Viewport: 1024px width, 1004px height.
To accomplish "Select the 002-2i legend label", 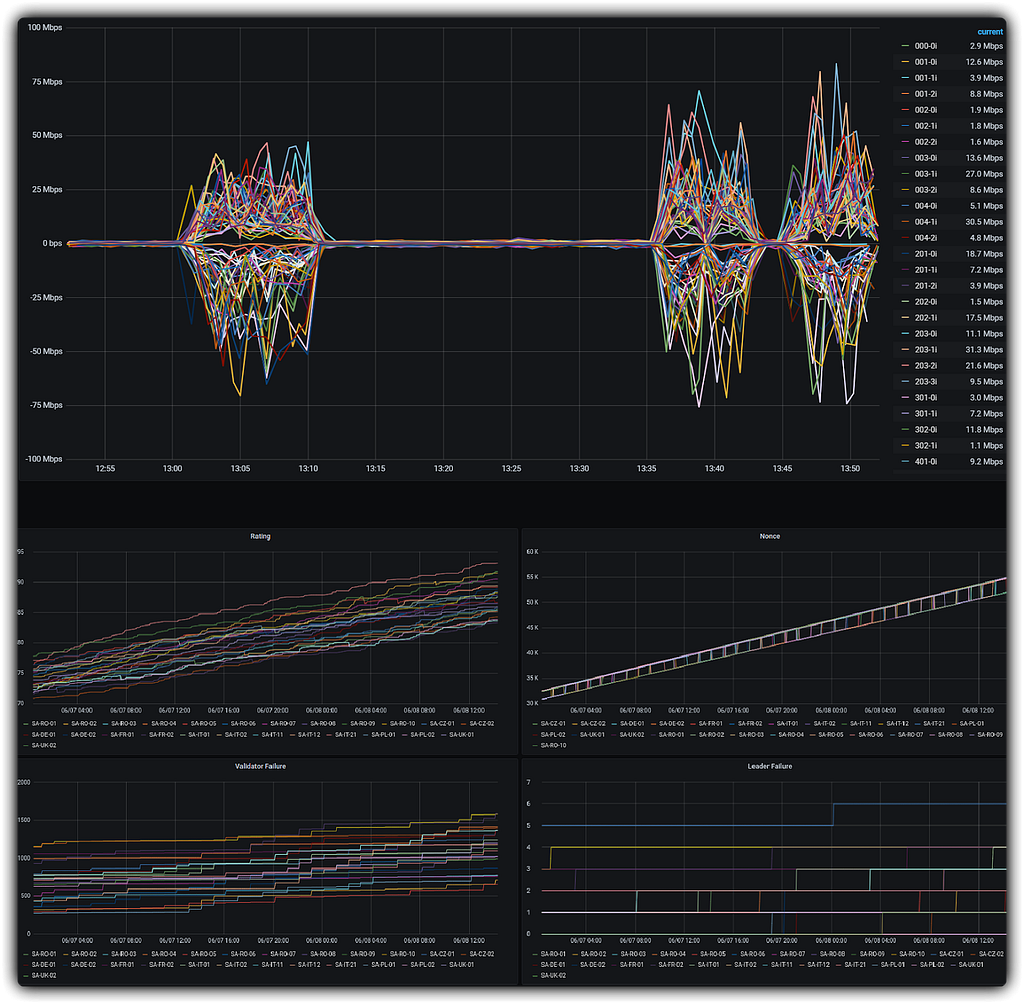I will (925, 142).
